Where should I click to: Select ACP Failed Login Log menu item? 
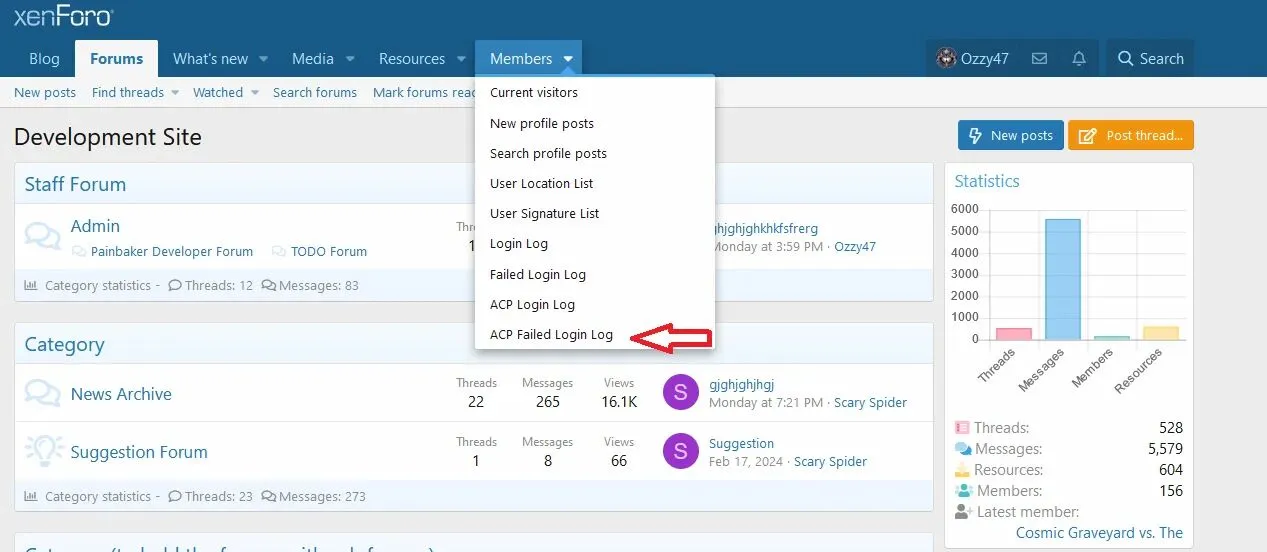pos(551,335)
